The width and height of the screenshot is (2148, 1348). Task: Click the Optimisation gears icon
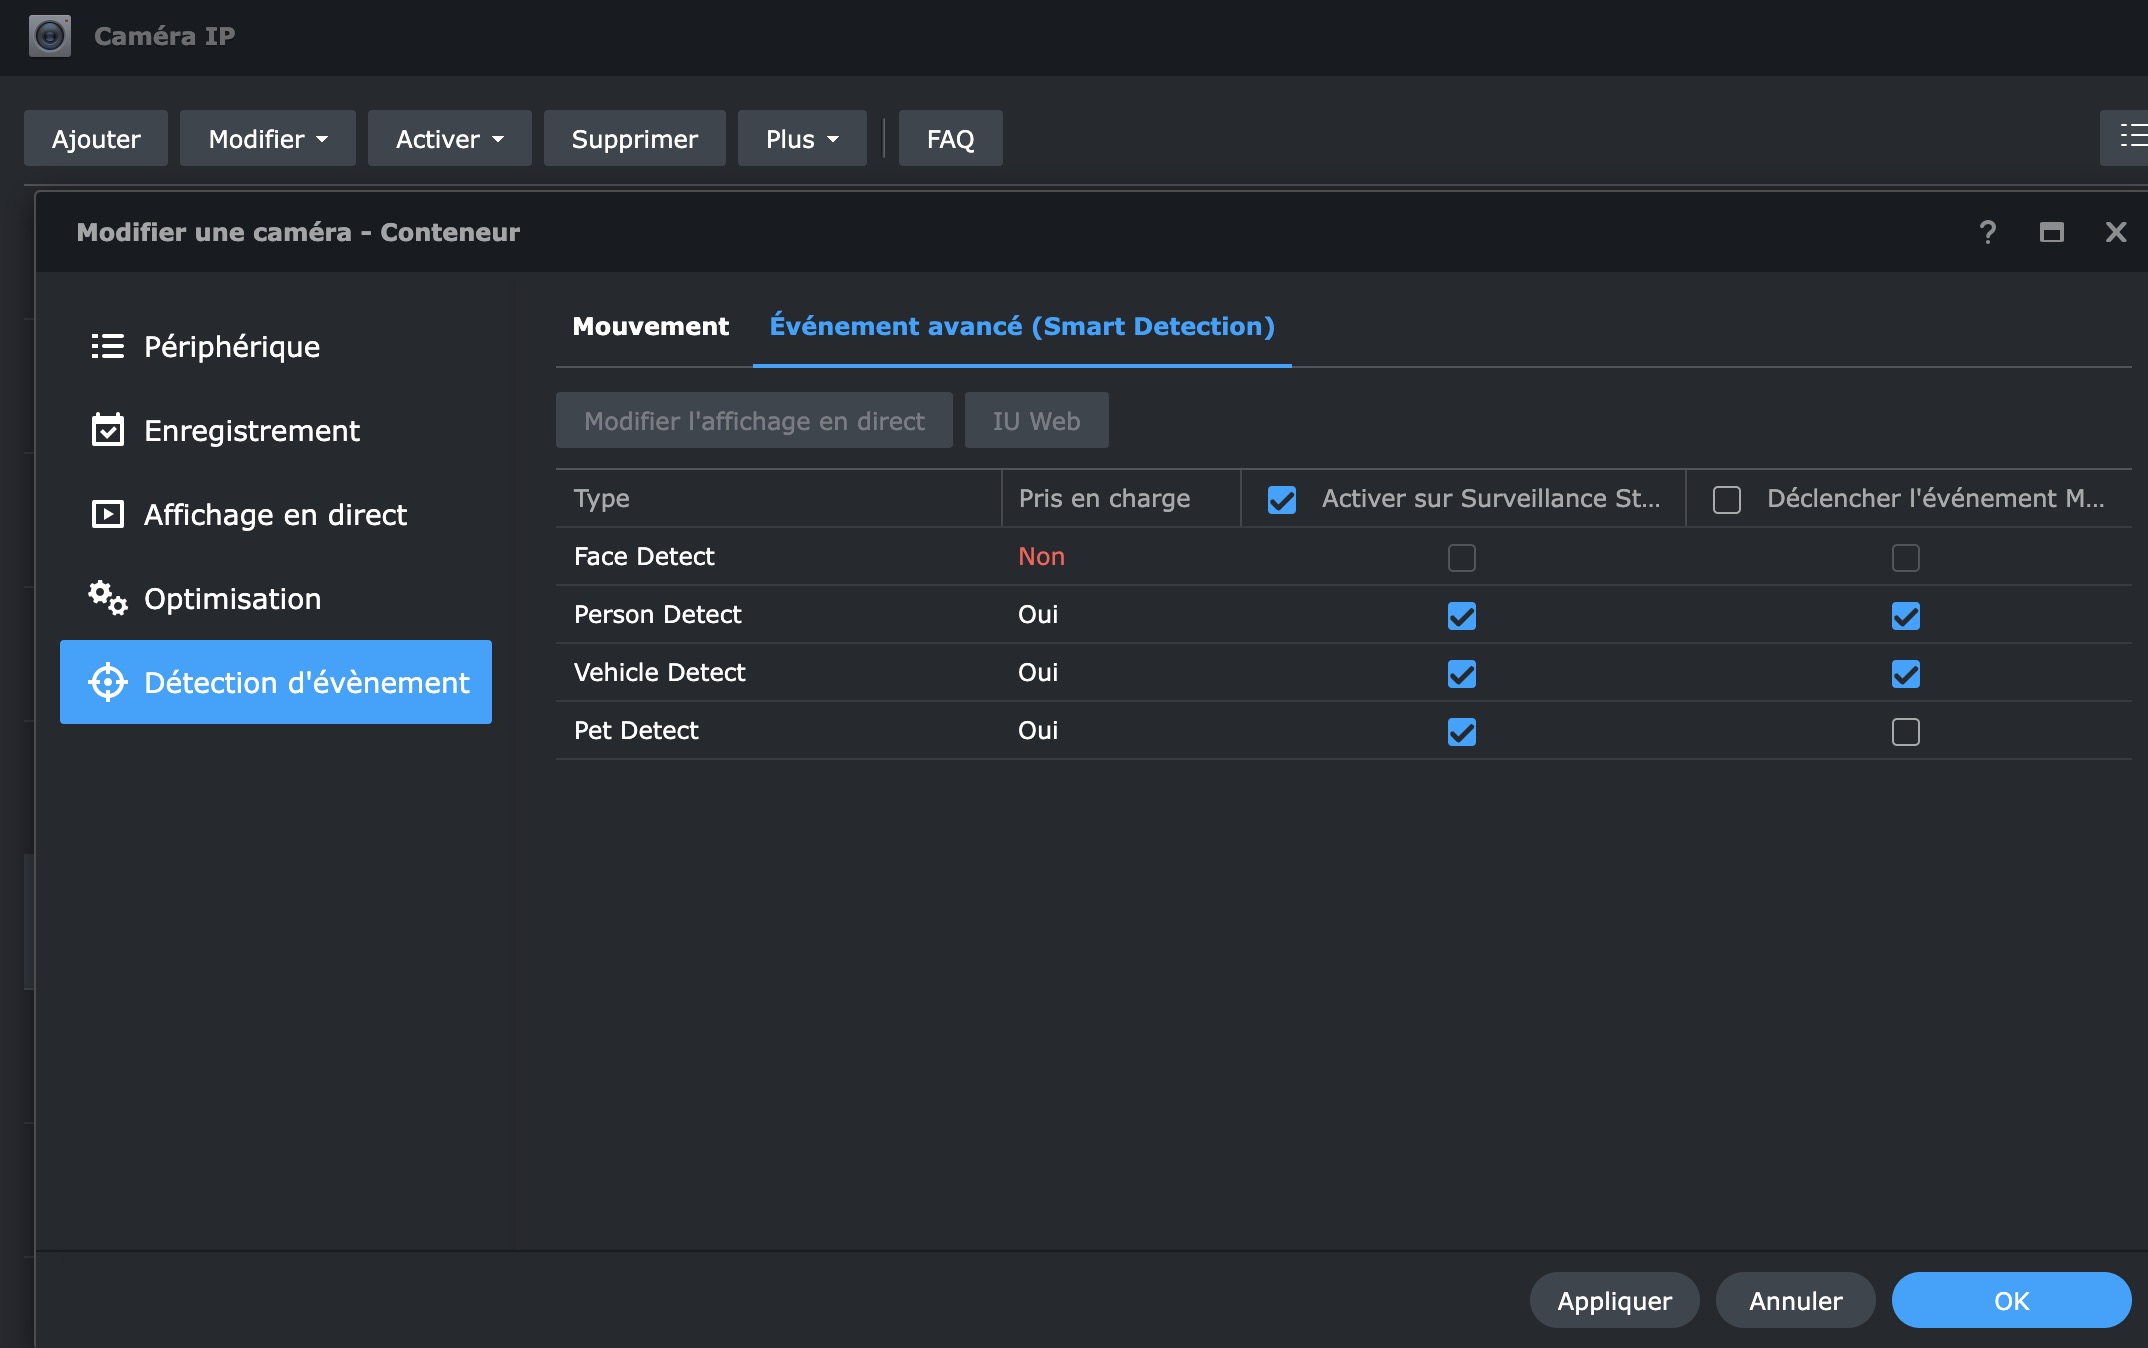tap(107, 598)
